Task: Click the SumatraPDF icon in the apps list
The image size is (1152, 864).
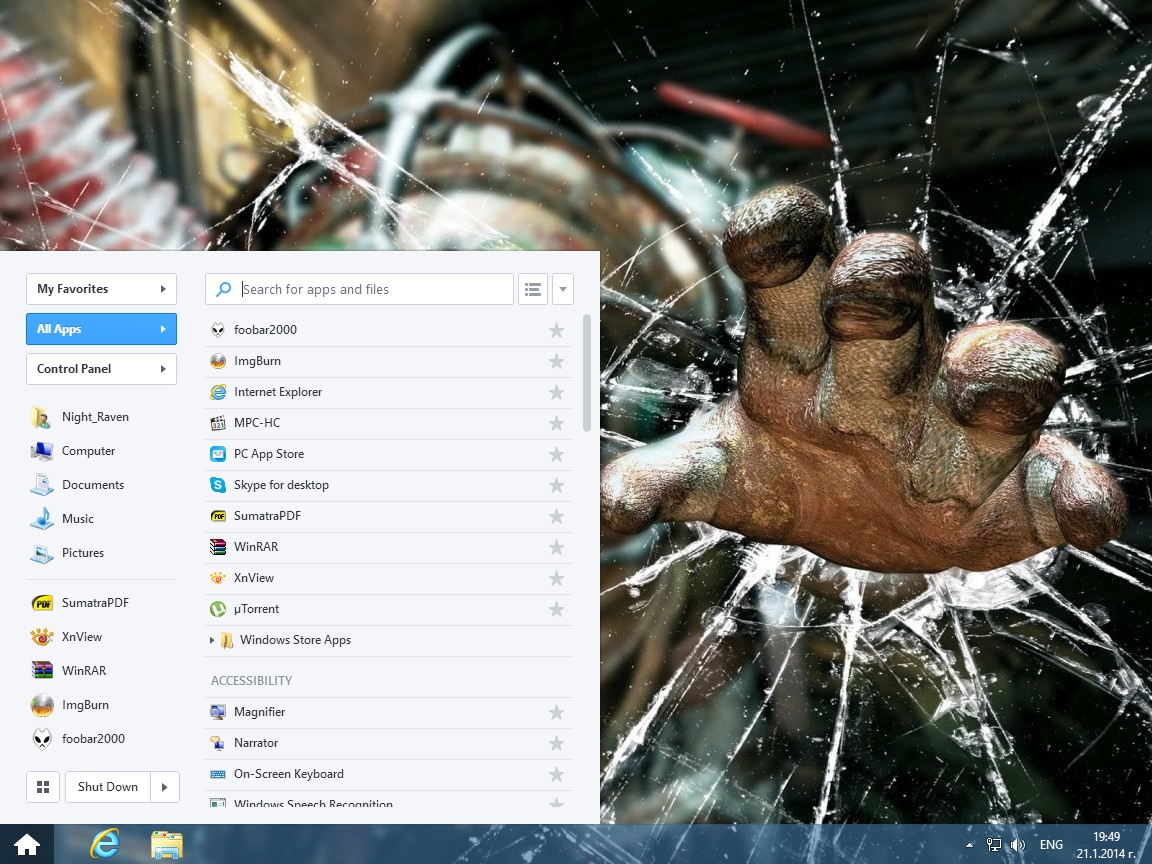Action: point(218,516)
